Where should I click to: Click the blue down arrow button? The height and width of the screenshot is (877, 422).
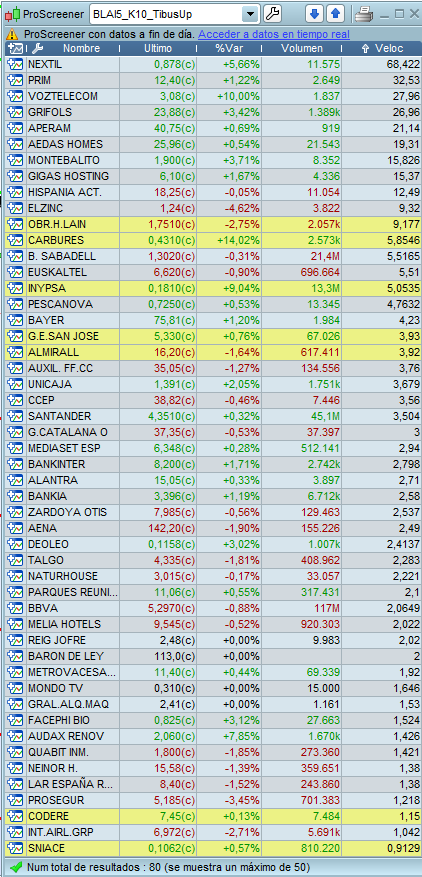click(315, 14)
